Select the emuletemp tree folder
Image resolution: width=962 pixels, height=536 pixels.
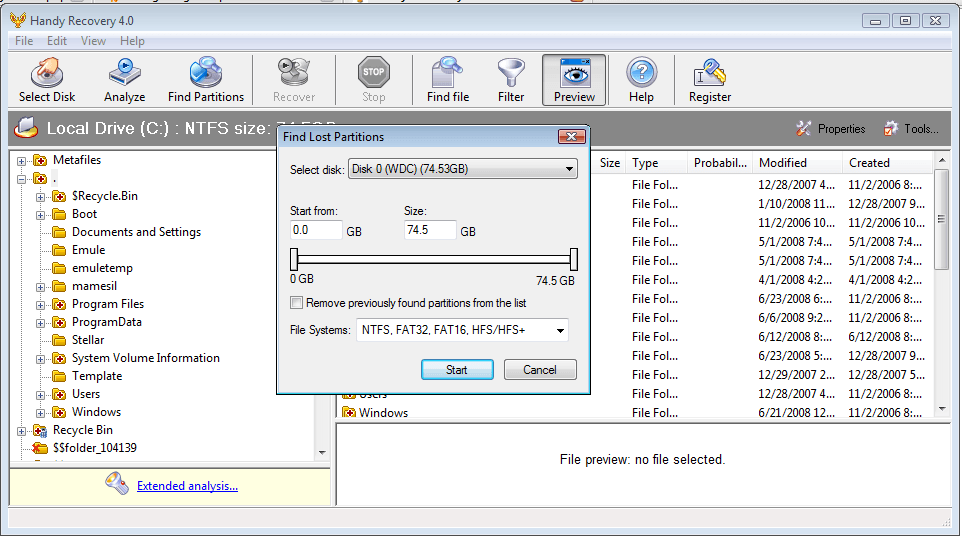coord(102,268)
